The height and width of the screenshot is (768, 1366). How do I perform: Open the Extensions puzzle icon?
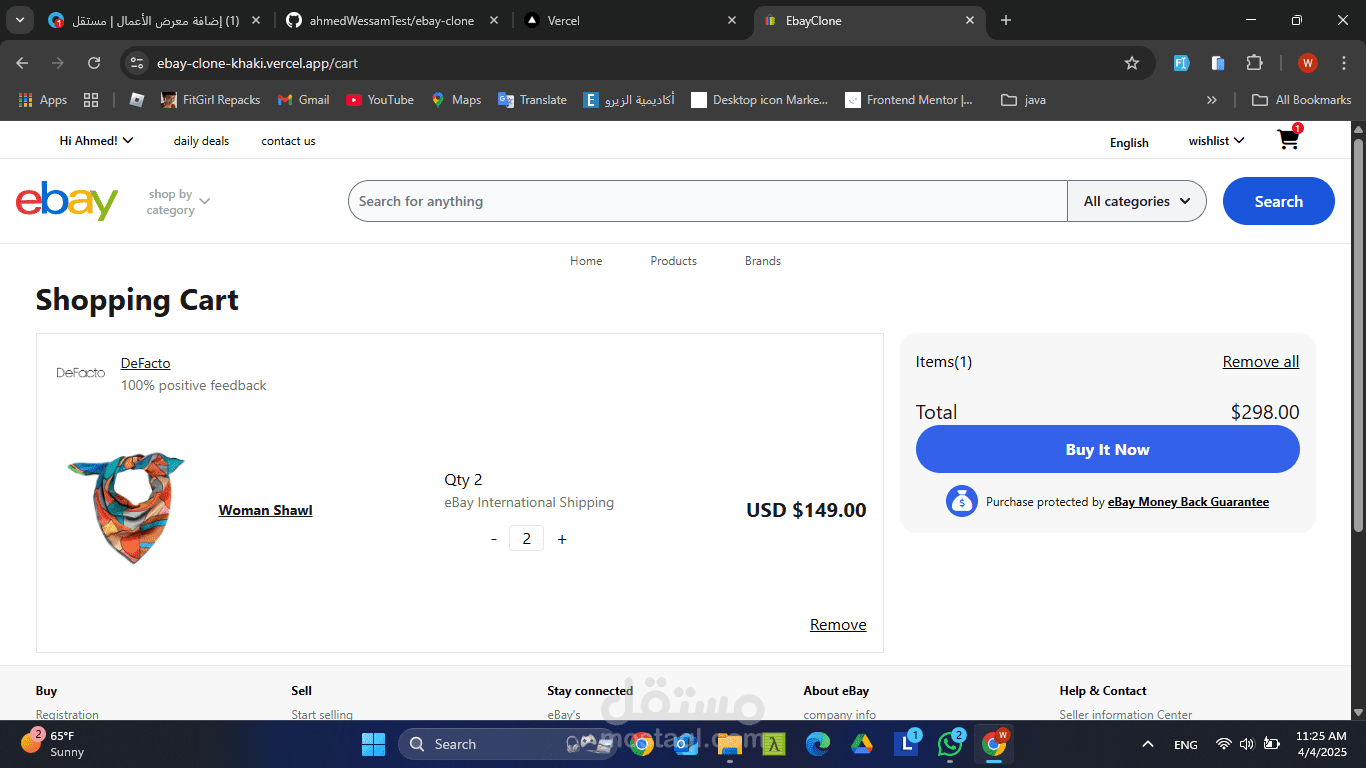pos(1254,63)
